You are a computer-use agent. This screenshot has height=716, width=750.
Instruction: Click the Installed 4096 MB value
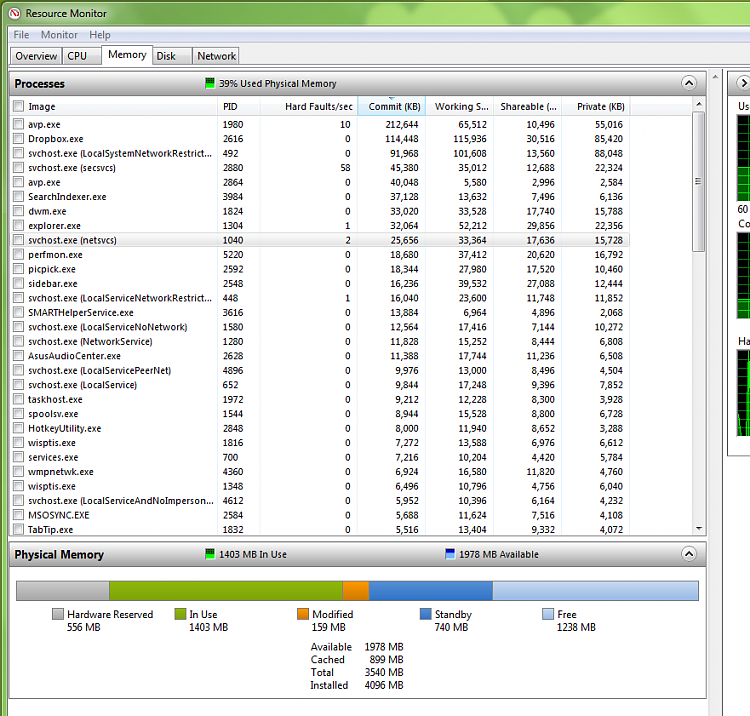384,685
